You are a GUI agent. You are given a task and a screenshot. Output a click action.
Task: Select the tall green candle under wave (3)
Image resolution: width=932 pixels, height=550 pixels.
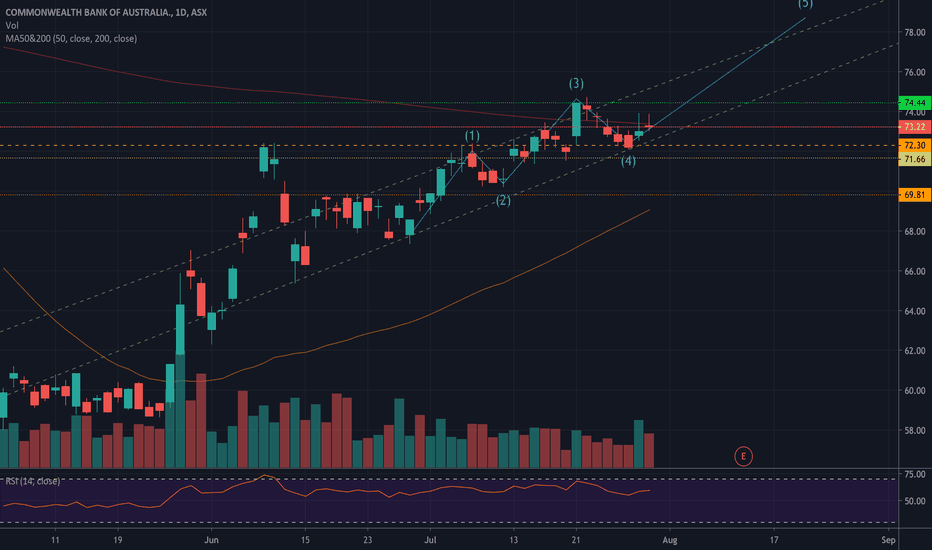[x=576, y=119]
